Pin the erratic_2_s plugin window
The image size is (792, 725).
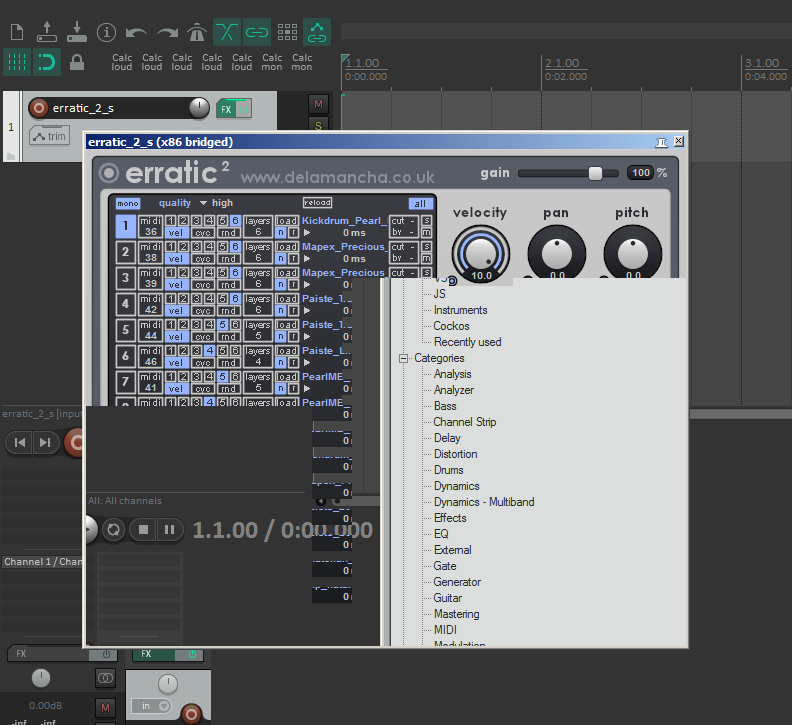pos(661,142)
